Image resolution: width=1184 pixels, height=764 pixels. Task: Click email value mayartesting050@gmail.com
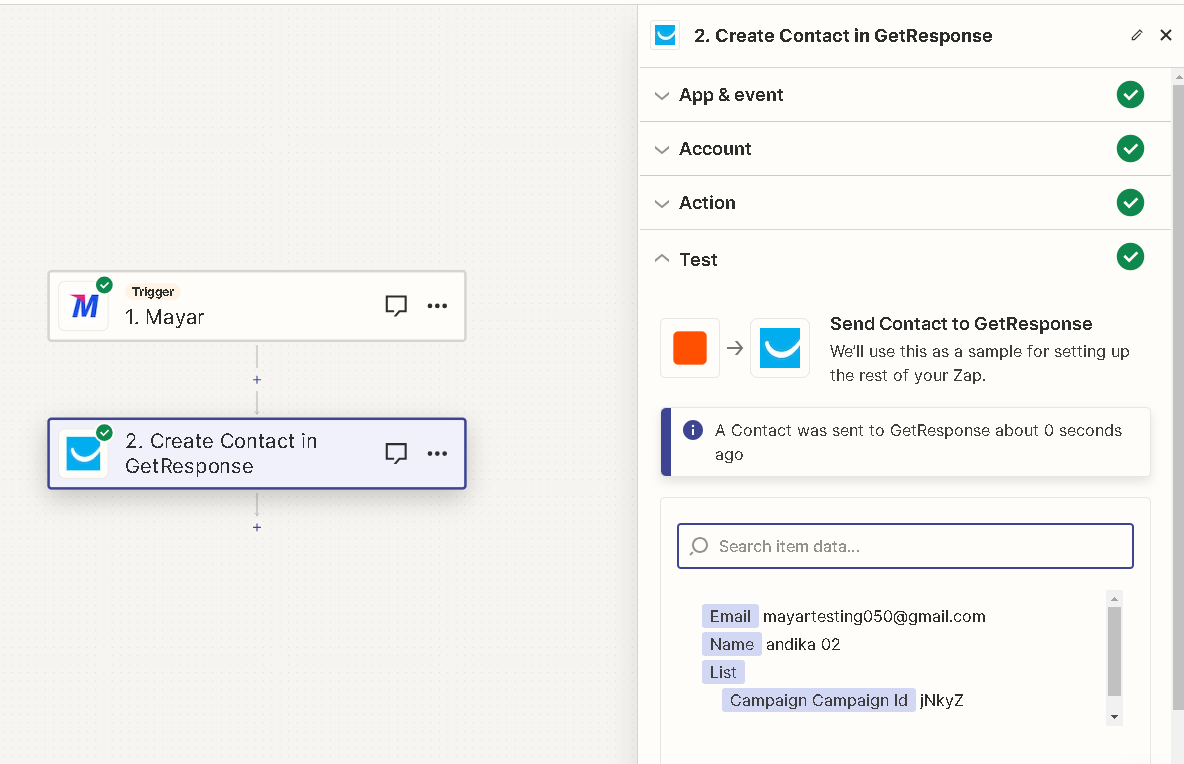click(x=874, y=616)
